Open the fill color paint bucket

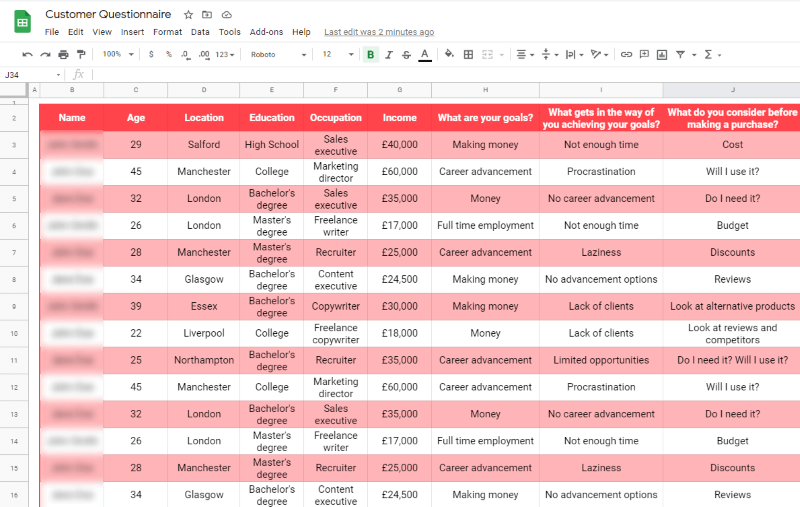[x=449, y=54]
